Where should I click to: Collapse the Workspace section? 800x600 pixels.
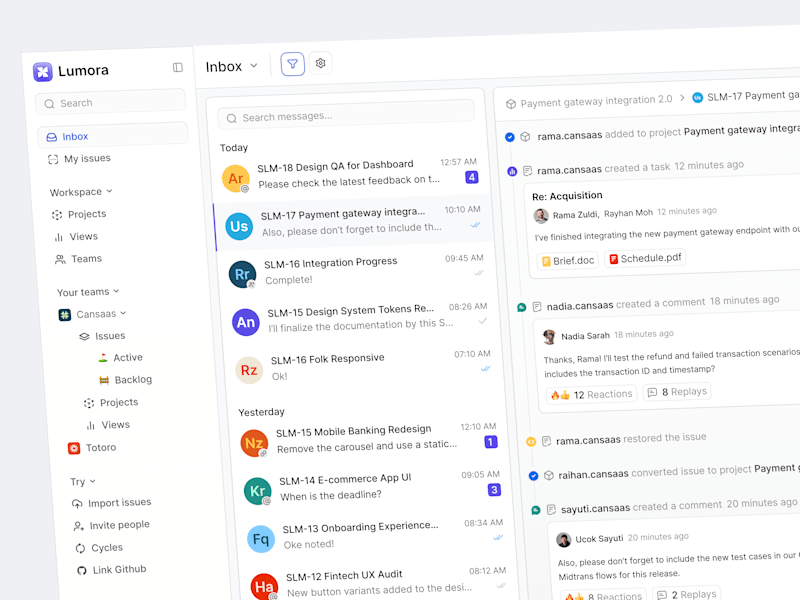click(x=109, y=191)
